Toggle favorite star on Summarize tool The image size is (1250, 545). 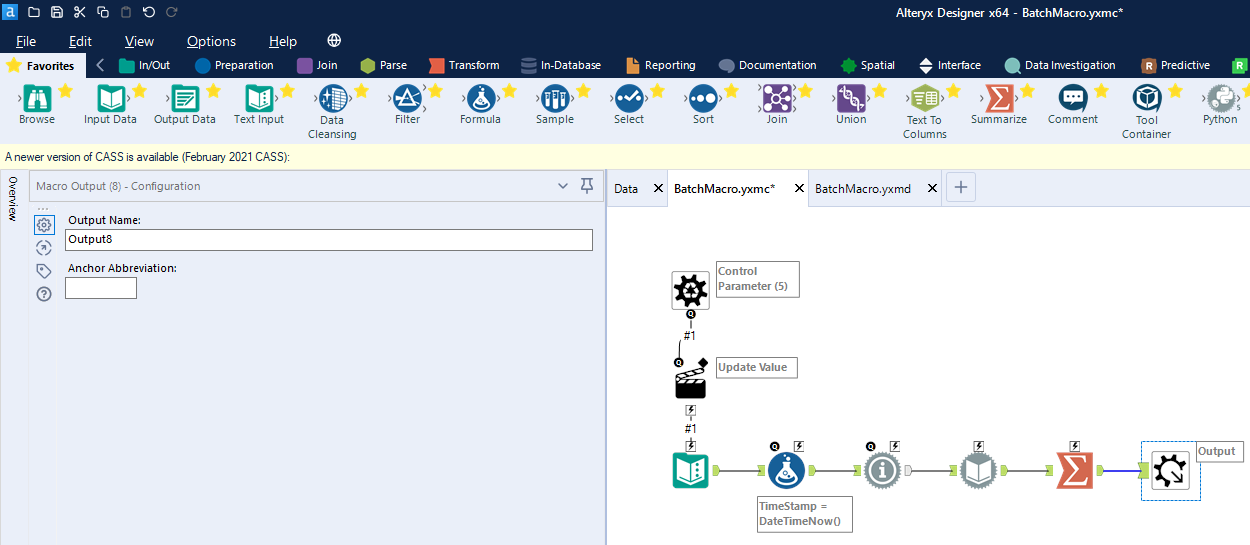click(1027, 91)
